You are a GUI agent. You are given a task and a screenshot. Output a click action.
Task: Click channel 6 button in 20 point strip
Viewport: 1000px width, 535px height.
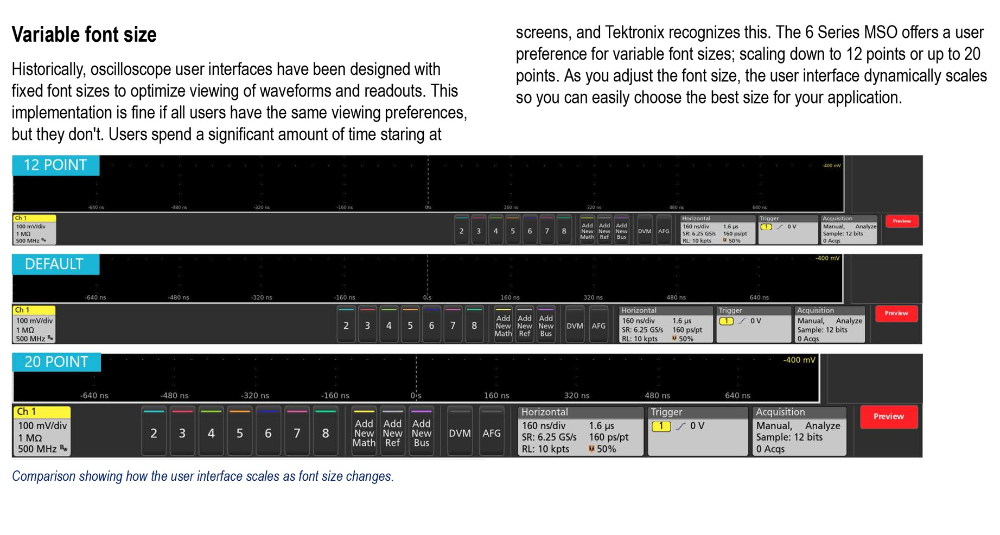pyautogui.click(x=268, y=432)
